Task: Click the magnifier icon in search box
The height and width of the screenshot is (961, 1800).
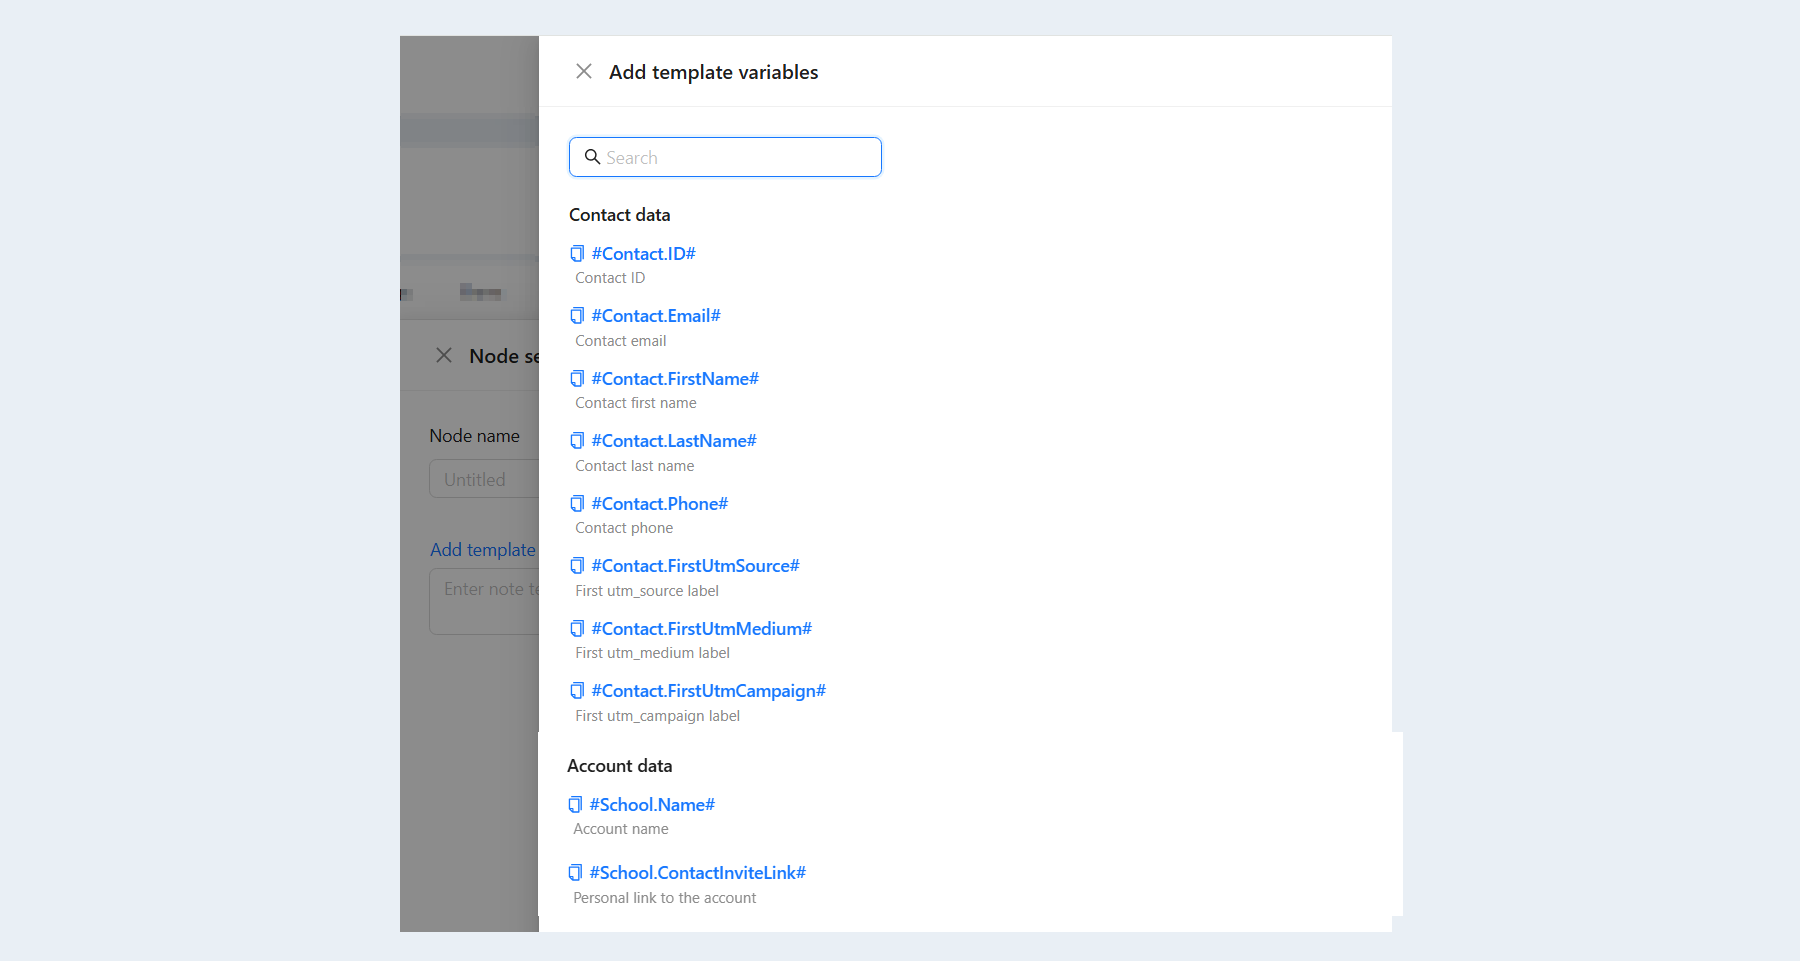Action: pos(592,157)
